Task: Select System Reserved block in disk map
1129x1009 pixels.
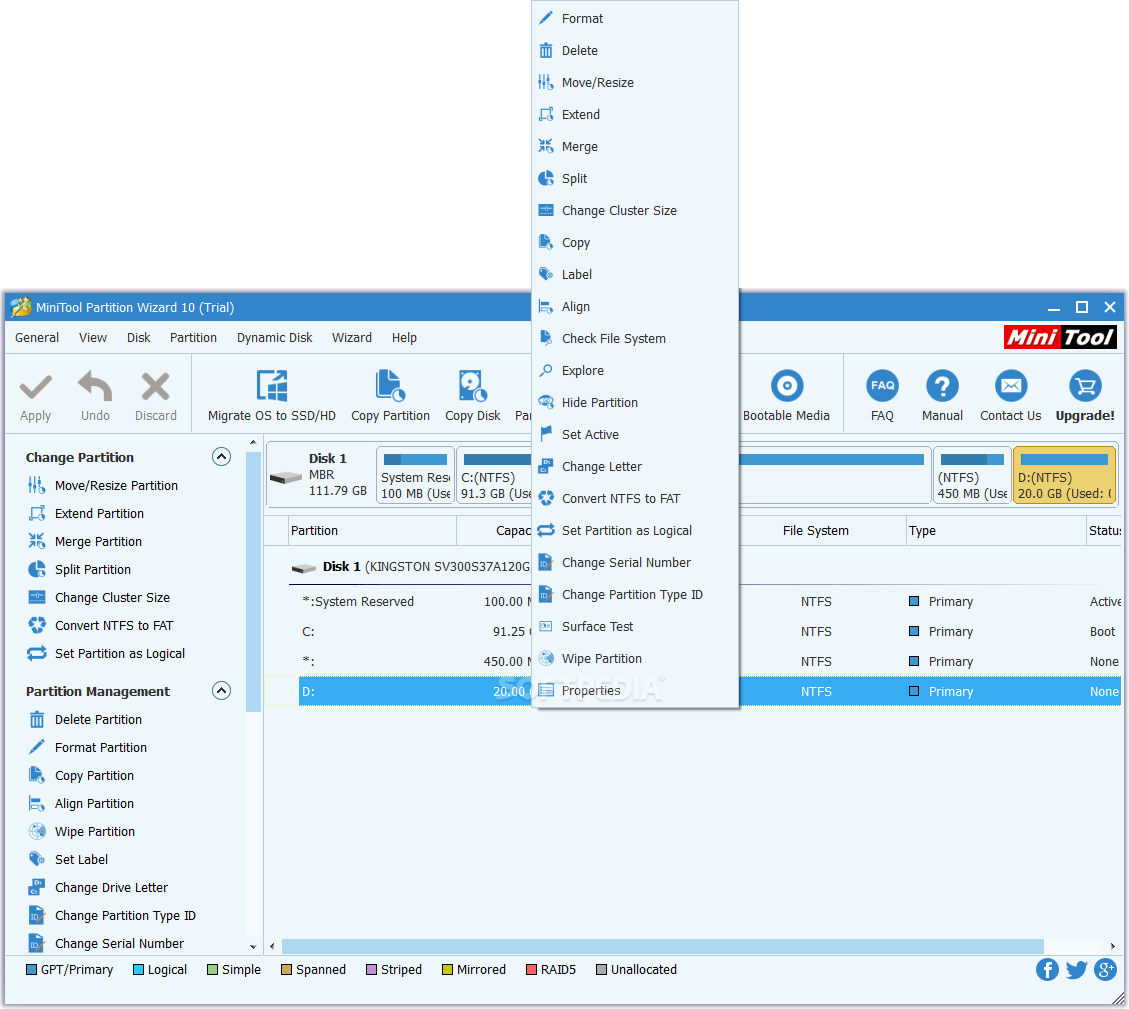Action: coord(415,475)
